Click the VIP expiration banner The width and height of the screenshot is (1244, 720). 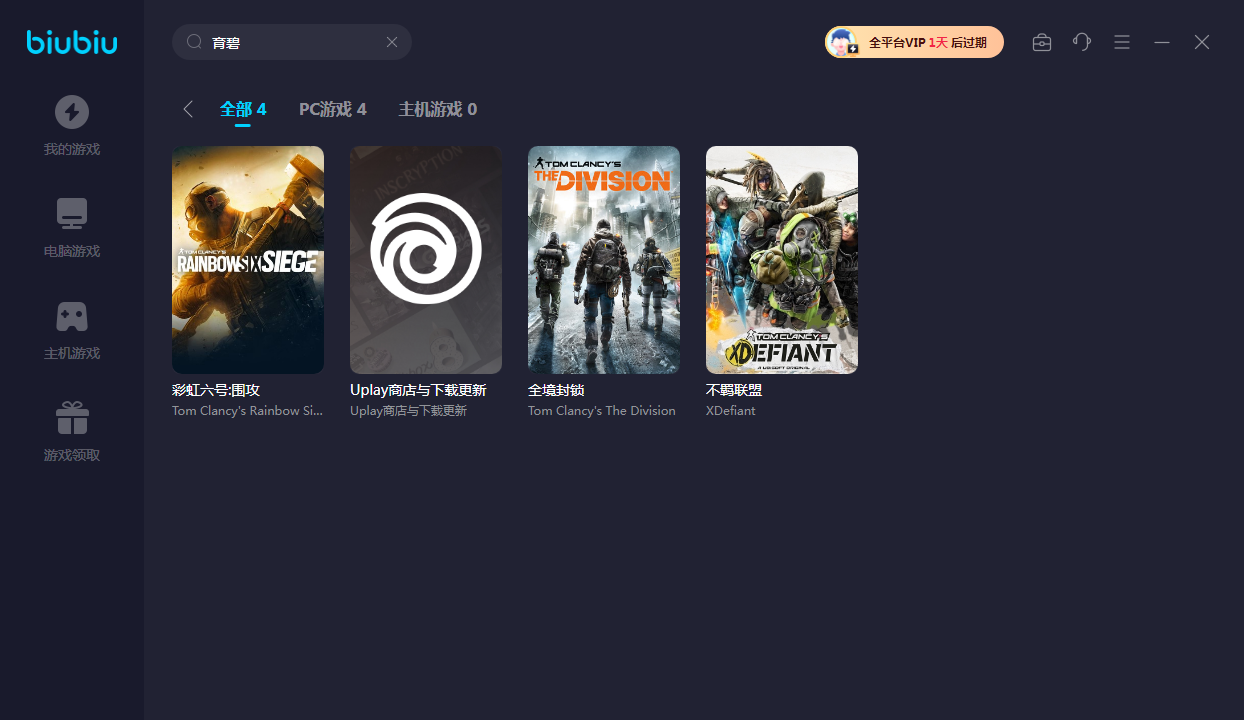tap(926, 42)
